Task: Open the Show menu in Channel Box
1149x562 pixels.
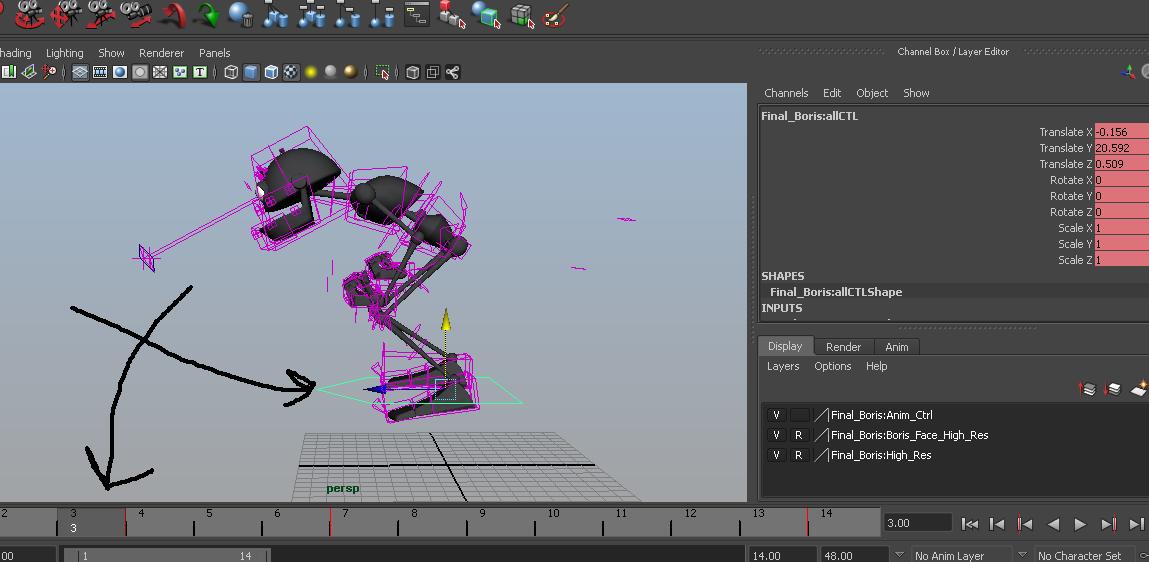Action: (x=916, y=93)
